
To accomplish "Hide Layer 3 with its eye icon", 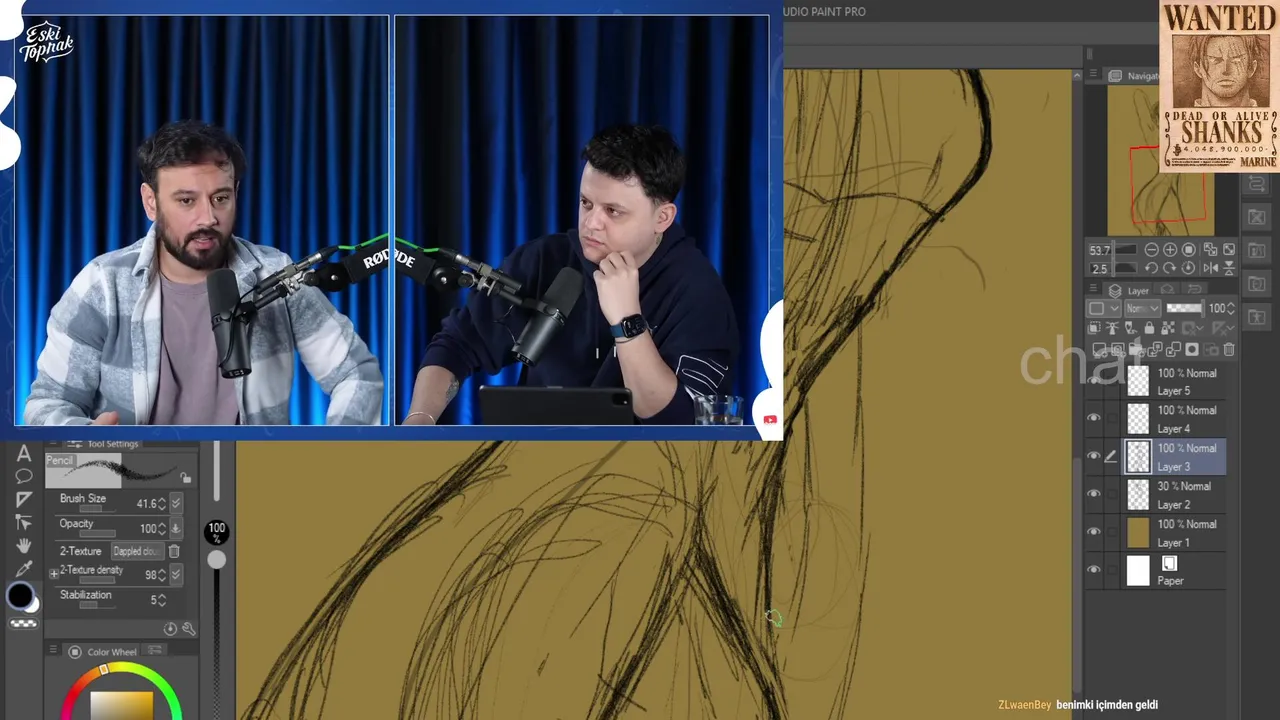I will (x=1094, y=456).
